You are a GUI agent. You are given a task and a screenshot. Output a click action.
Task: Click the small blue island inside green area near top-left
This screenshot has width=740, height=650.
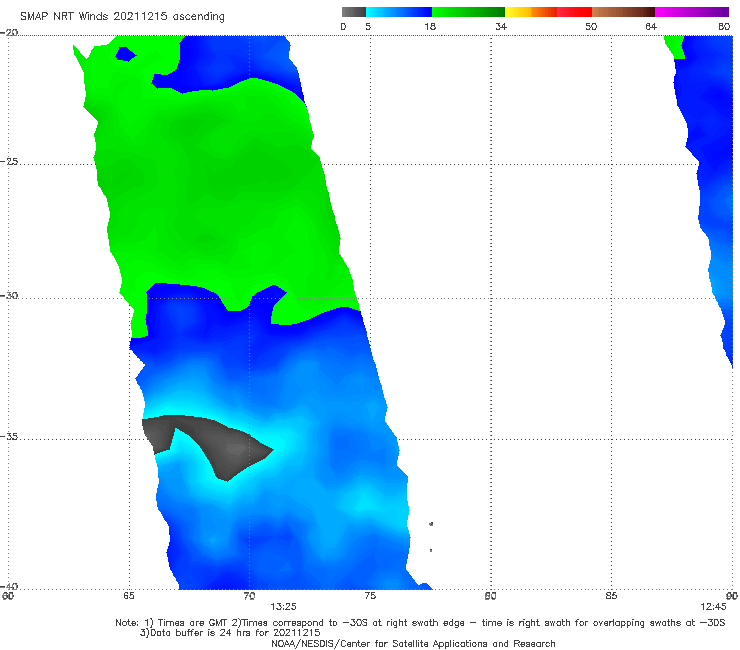[x=125, y=54]
